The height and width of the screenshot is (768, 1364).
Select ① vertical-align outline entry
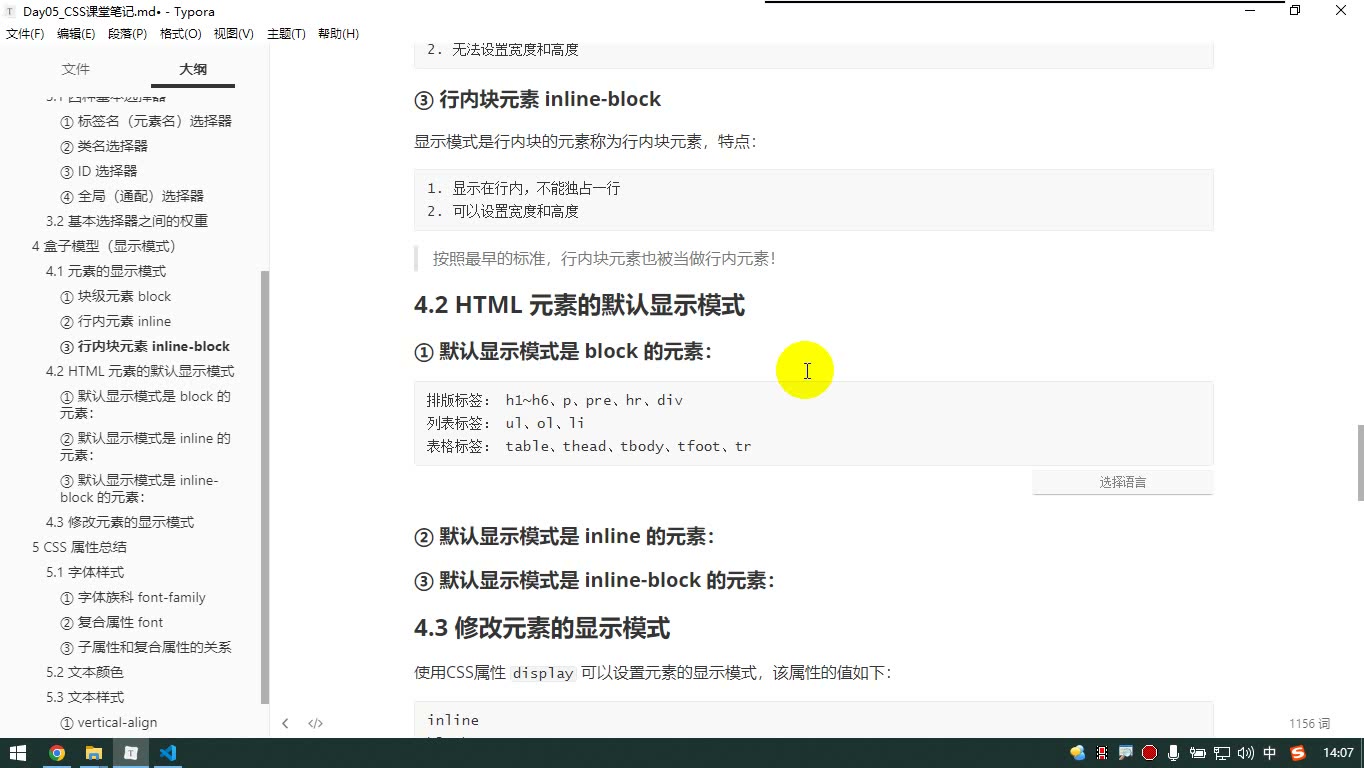tap(109, 722)
